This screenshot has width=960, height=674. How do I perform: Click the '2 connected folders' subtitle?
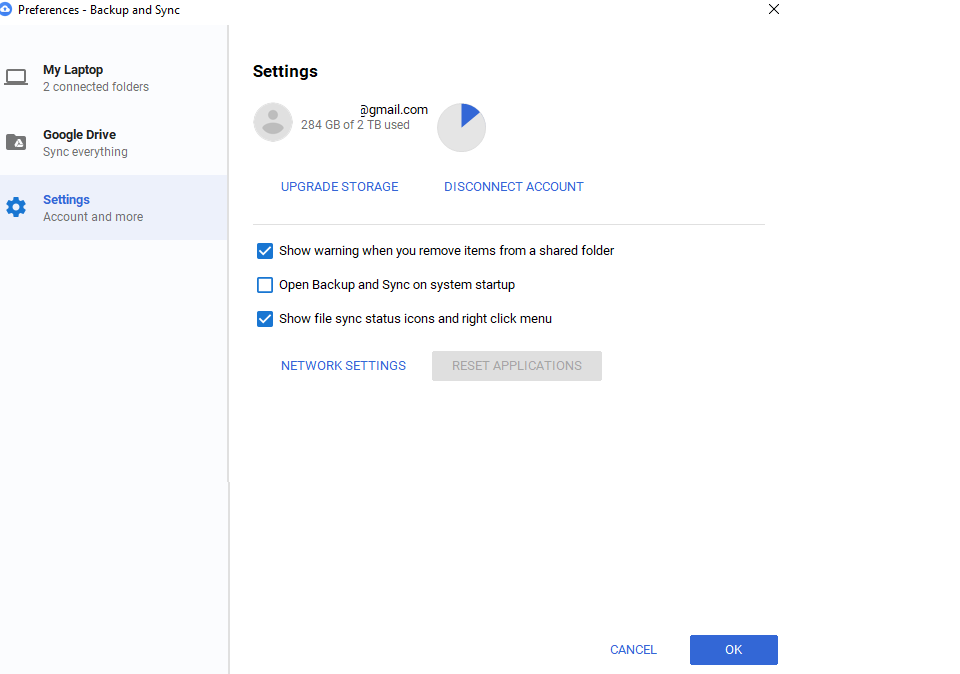coord(96,87)
